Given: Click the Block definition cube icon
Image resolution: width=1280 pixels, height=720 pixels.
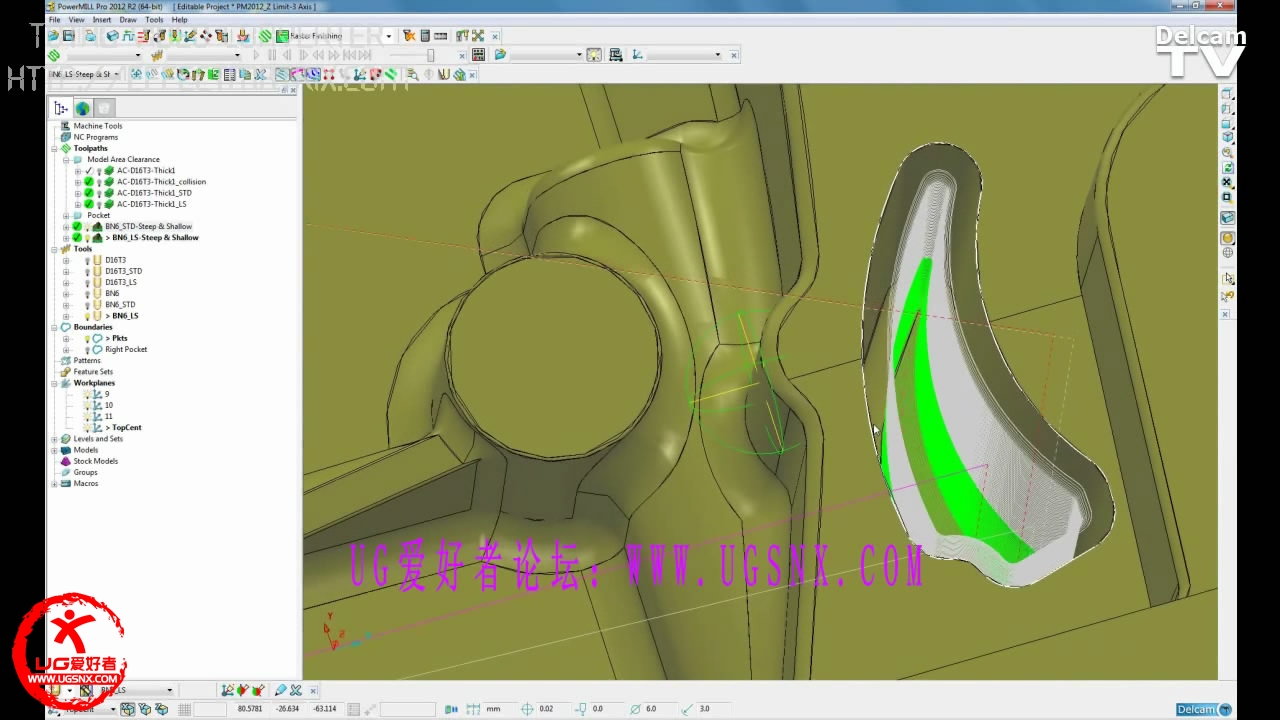Looking at the screenshot, I should tap(113, 36).
